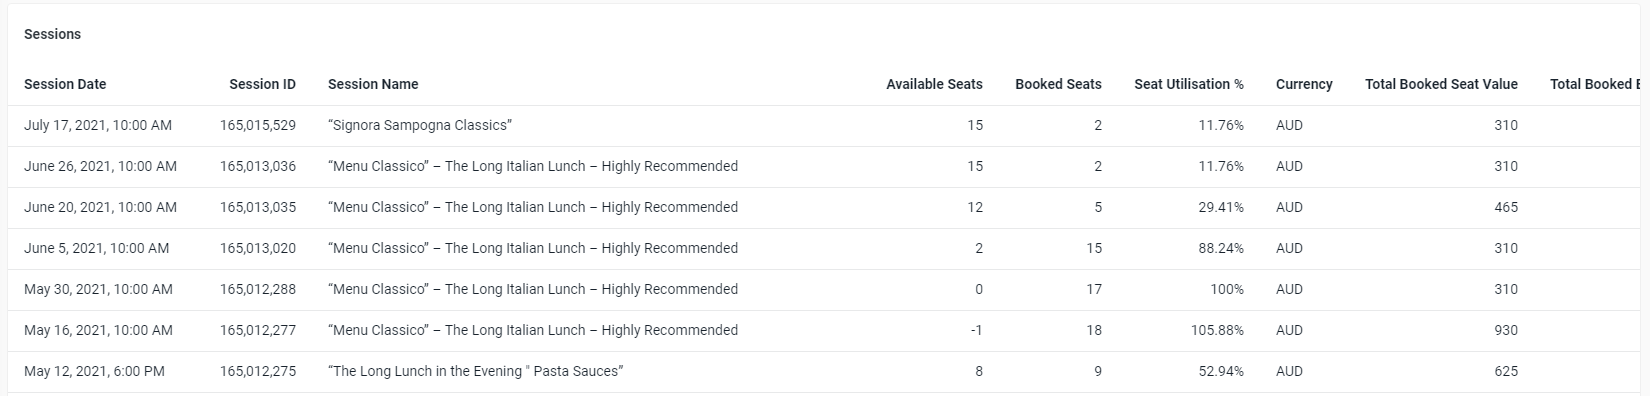Viewport: 1650px width, 396px height.
Task: Click the Session Name column header
Action: tap(373, 84)
